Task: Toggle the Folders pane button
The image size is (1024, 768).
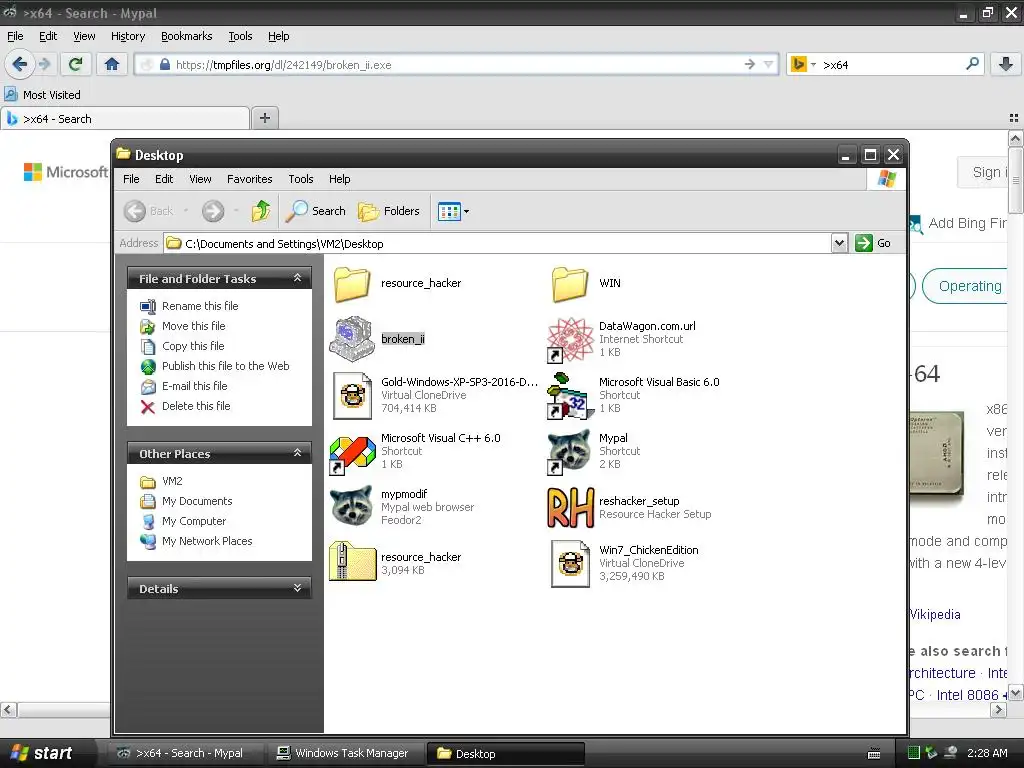Action: click(x=389, y=211)
